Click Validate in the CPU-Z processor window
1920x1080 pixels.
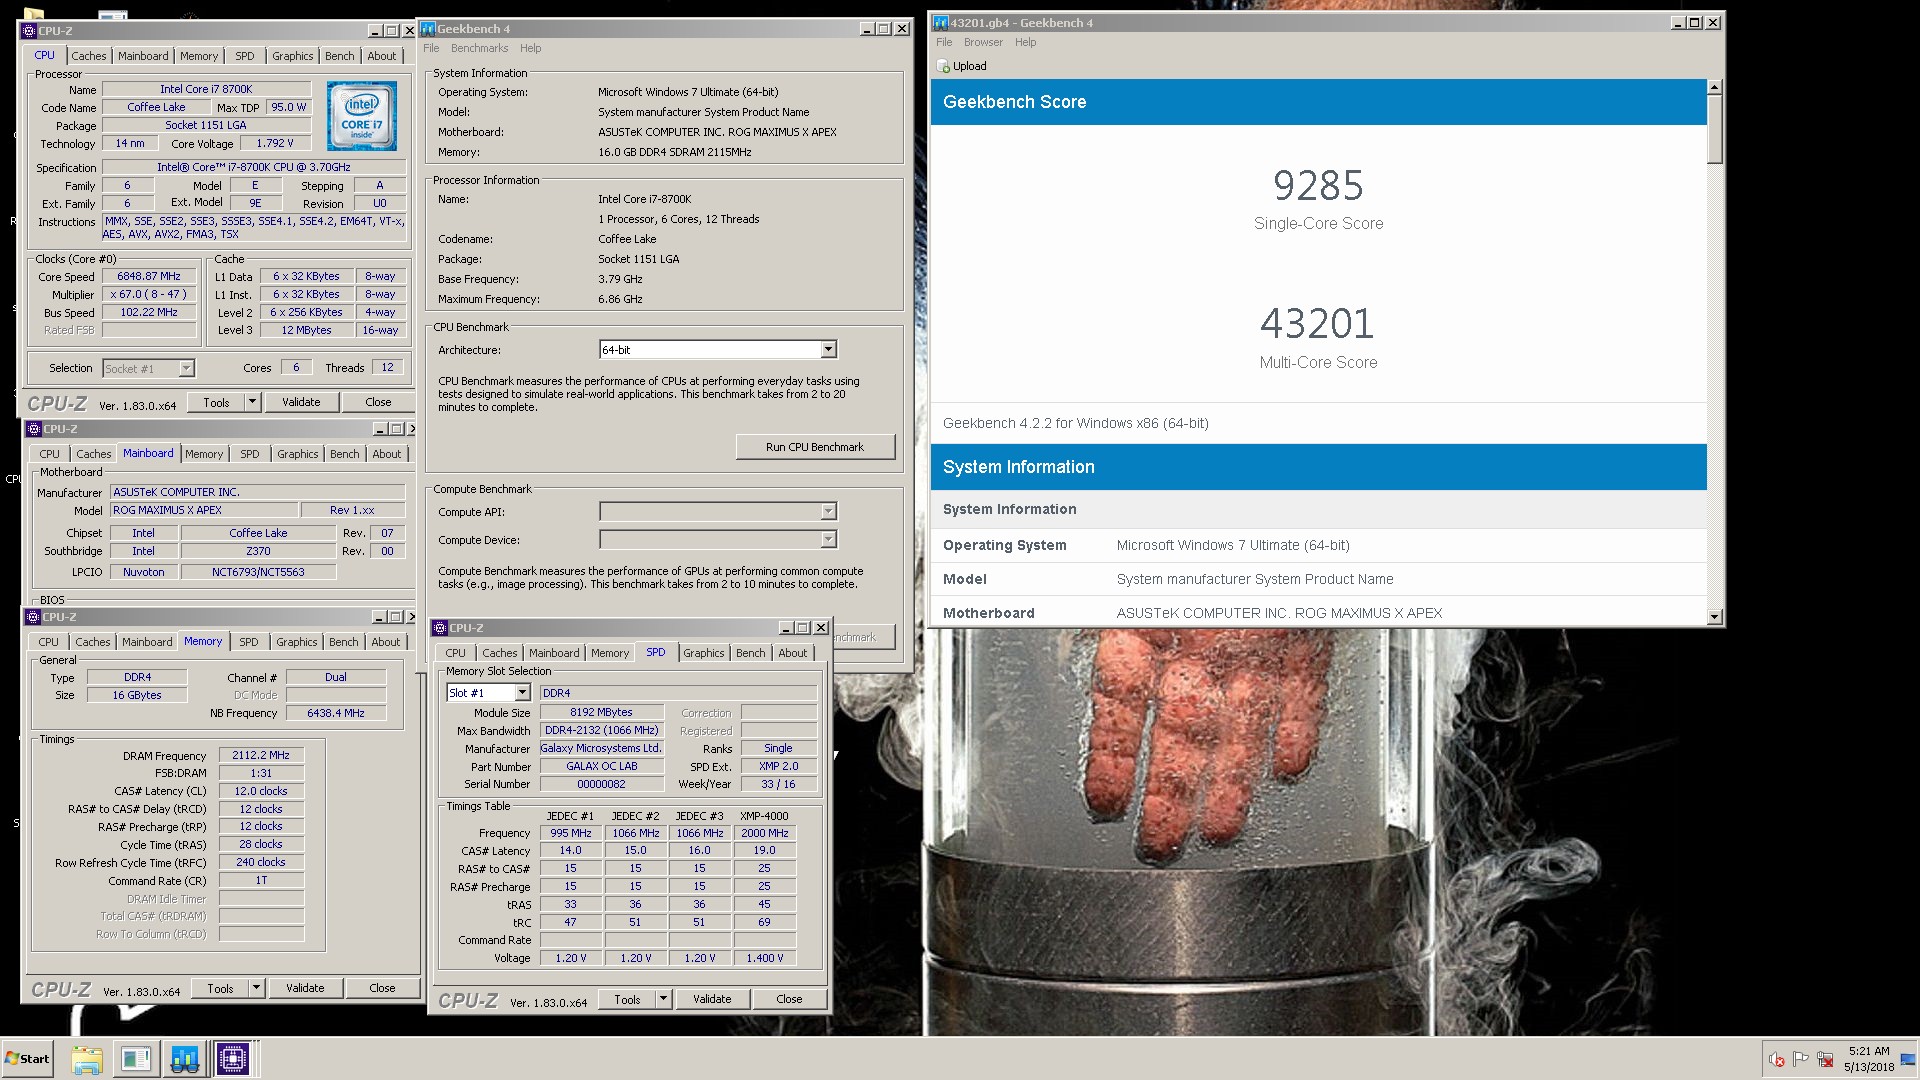pyautogui.click(x=301, y=402)
